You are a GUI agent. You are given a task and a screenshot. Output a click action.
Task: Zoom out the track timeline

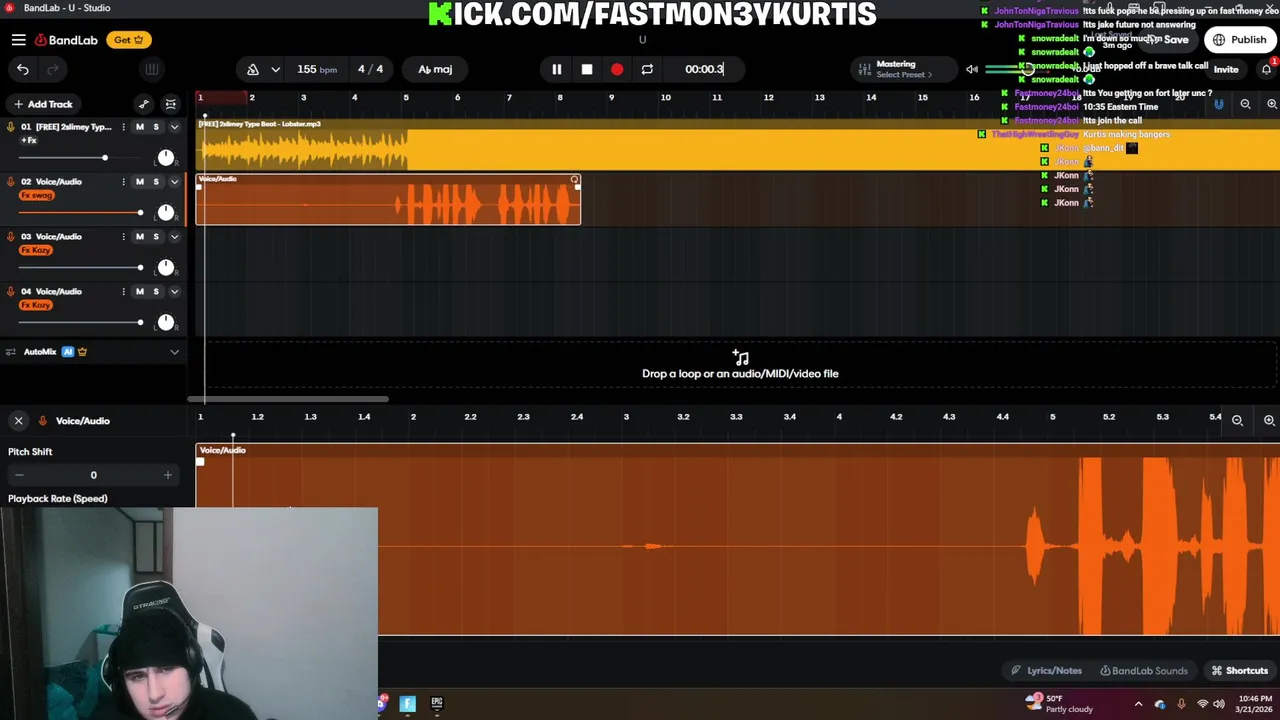click(1245, 104)
